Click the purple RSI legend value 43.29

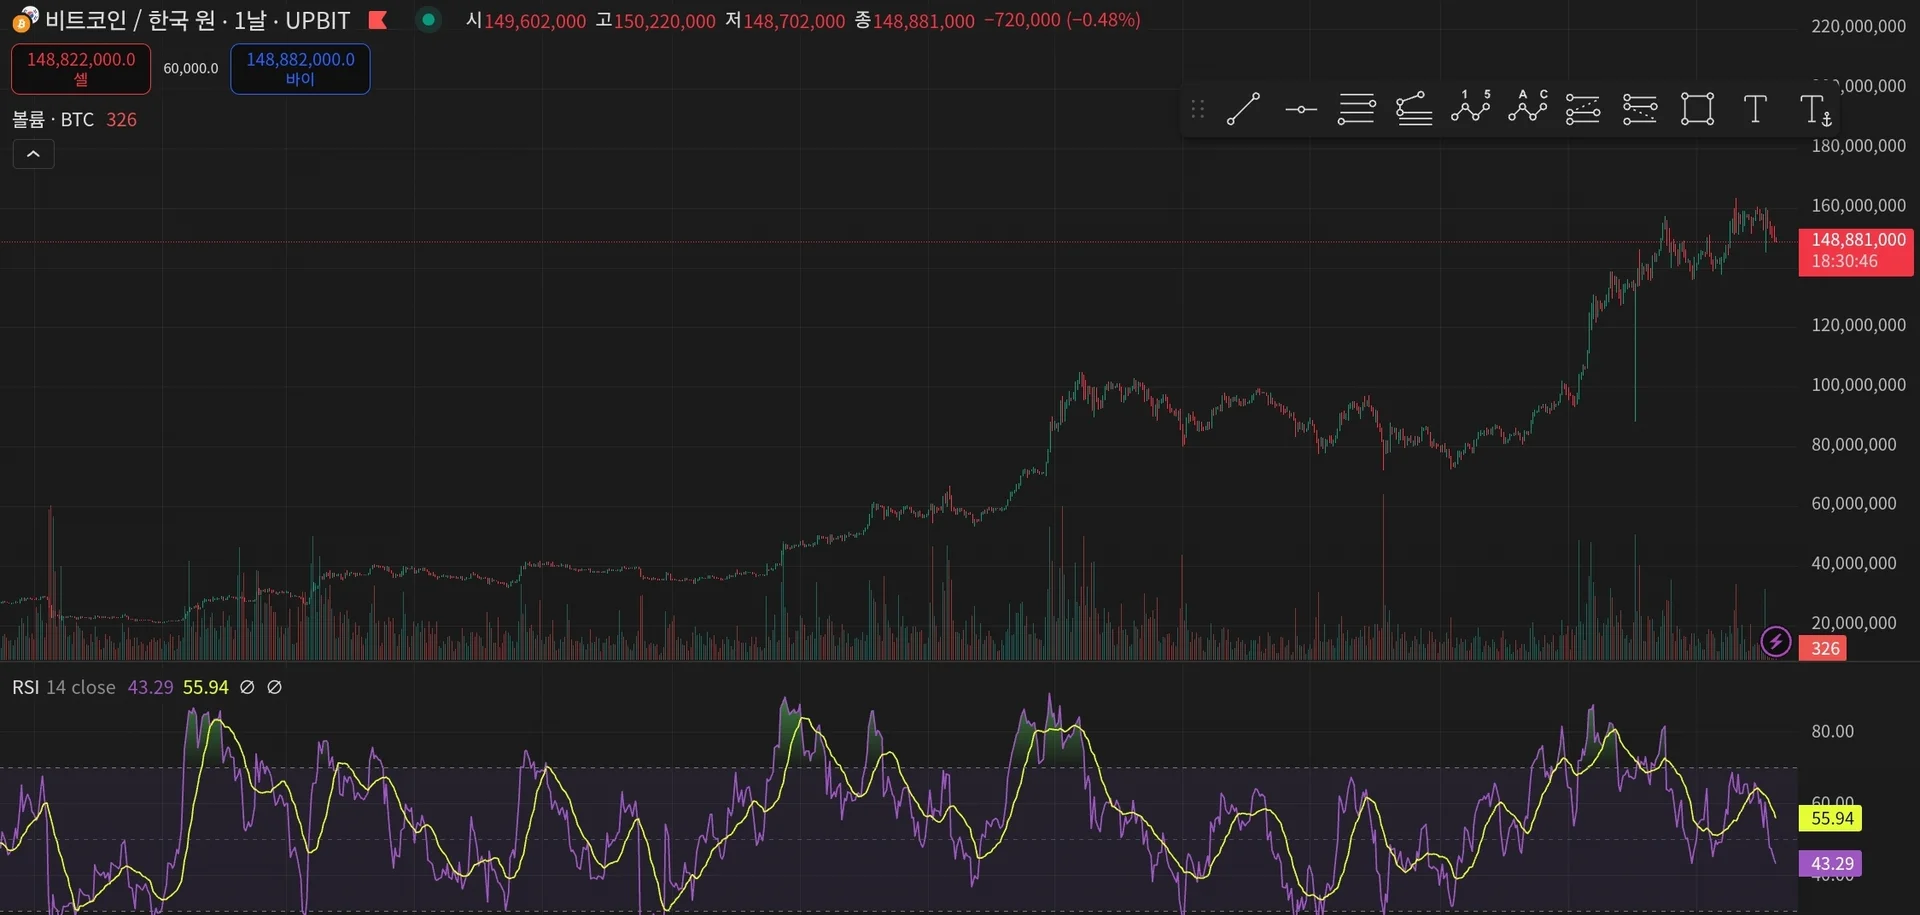(x=150, y=688)
